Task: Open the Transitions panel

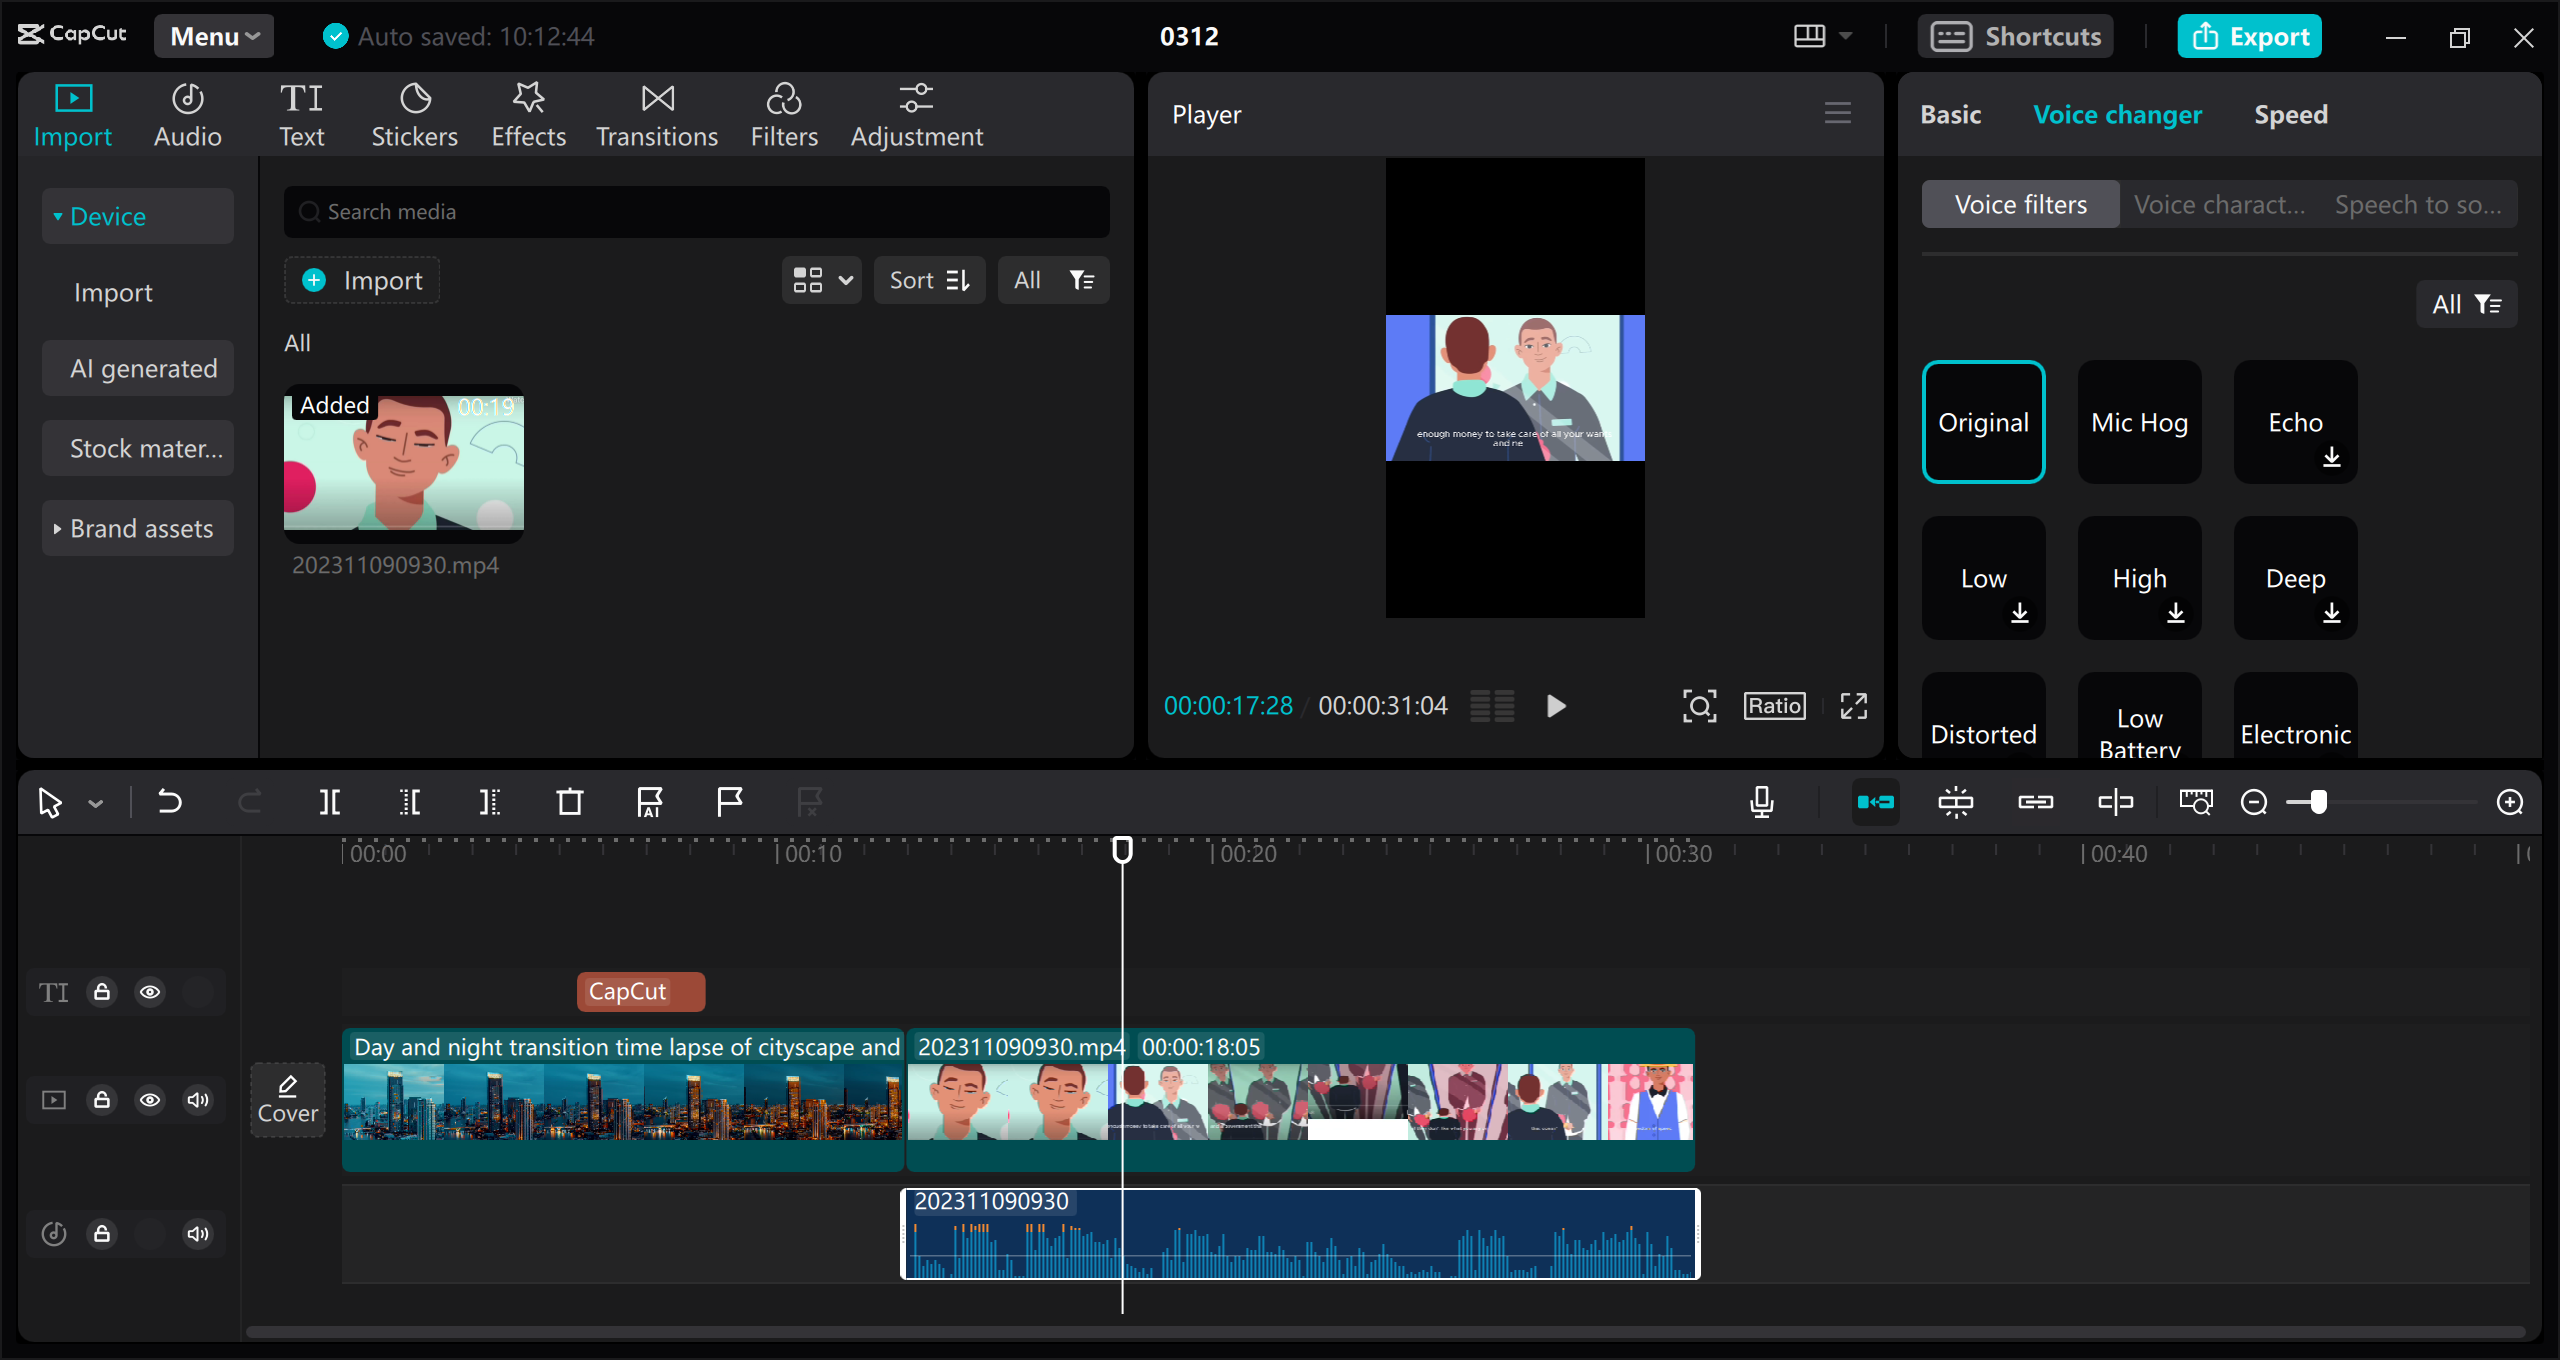Action: pyautogui.click(x=656, y=113)
